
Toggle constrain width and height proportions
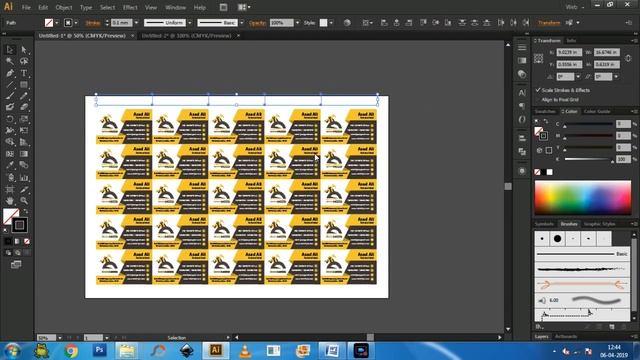[628, 58]
